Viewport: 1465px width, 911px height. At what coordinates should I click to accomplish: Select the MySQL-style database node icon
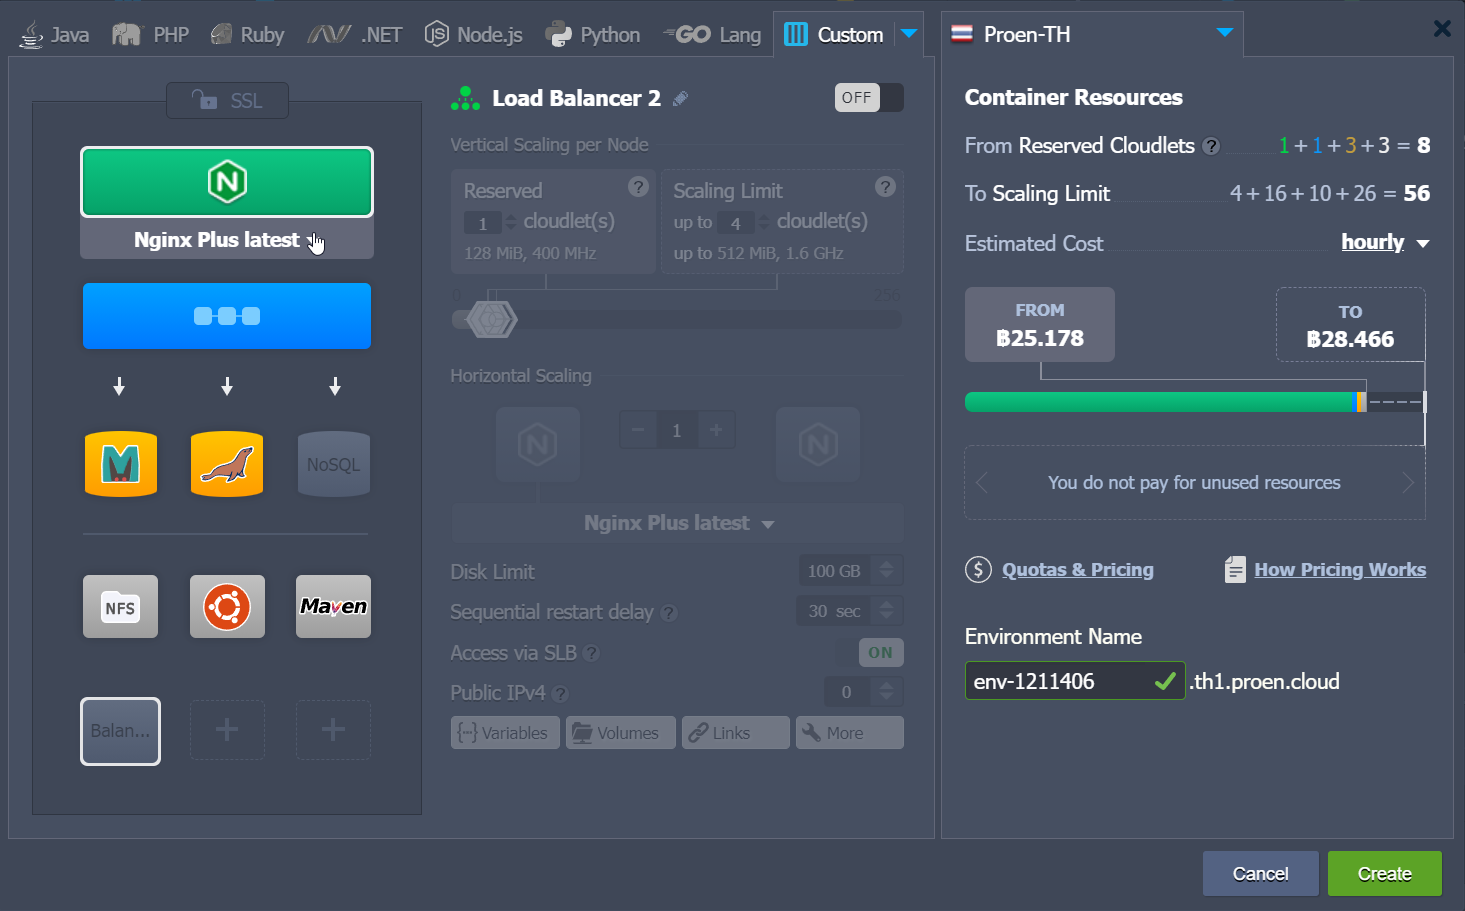[121, 464]
